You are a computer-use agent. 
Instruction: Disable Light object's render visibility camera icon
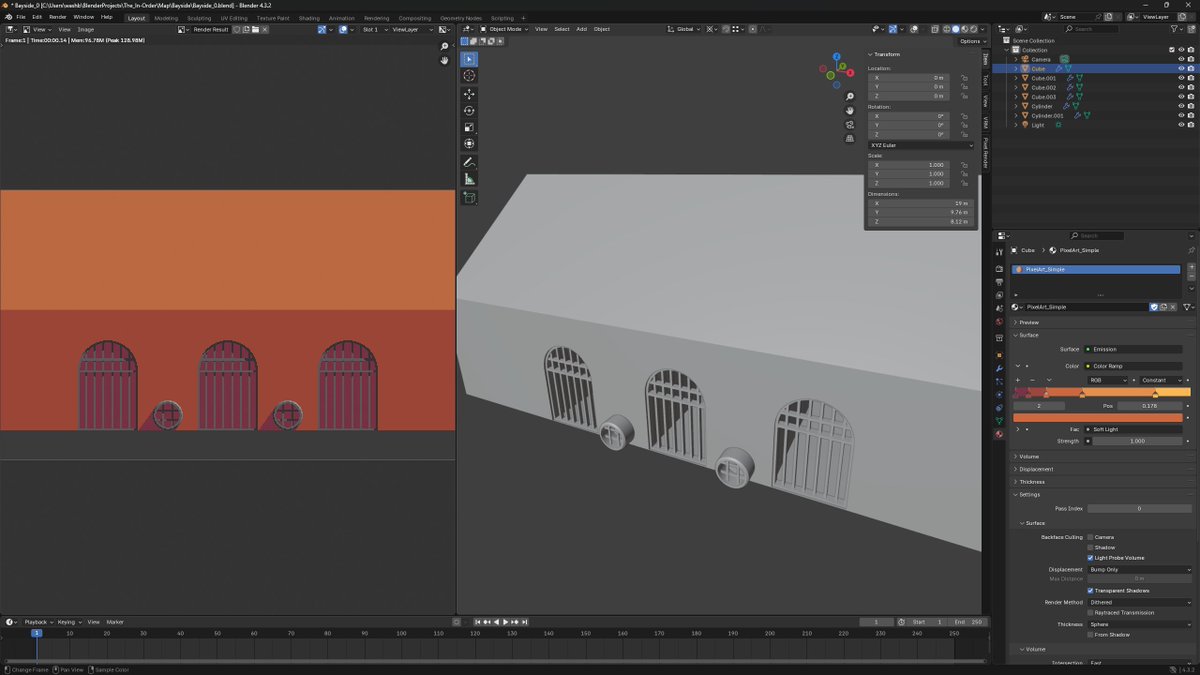(x=1191, y=124)
